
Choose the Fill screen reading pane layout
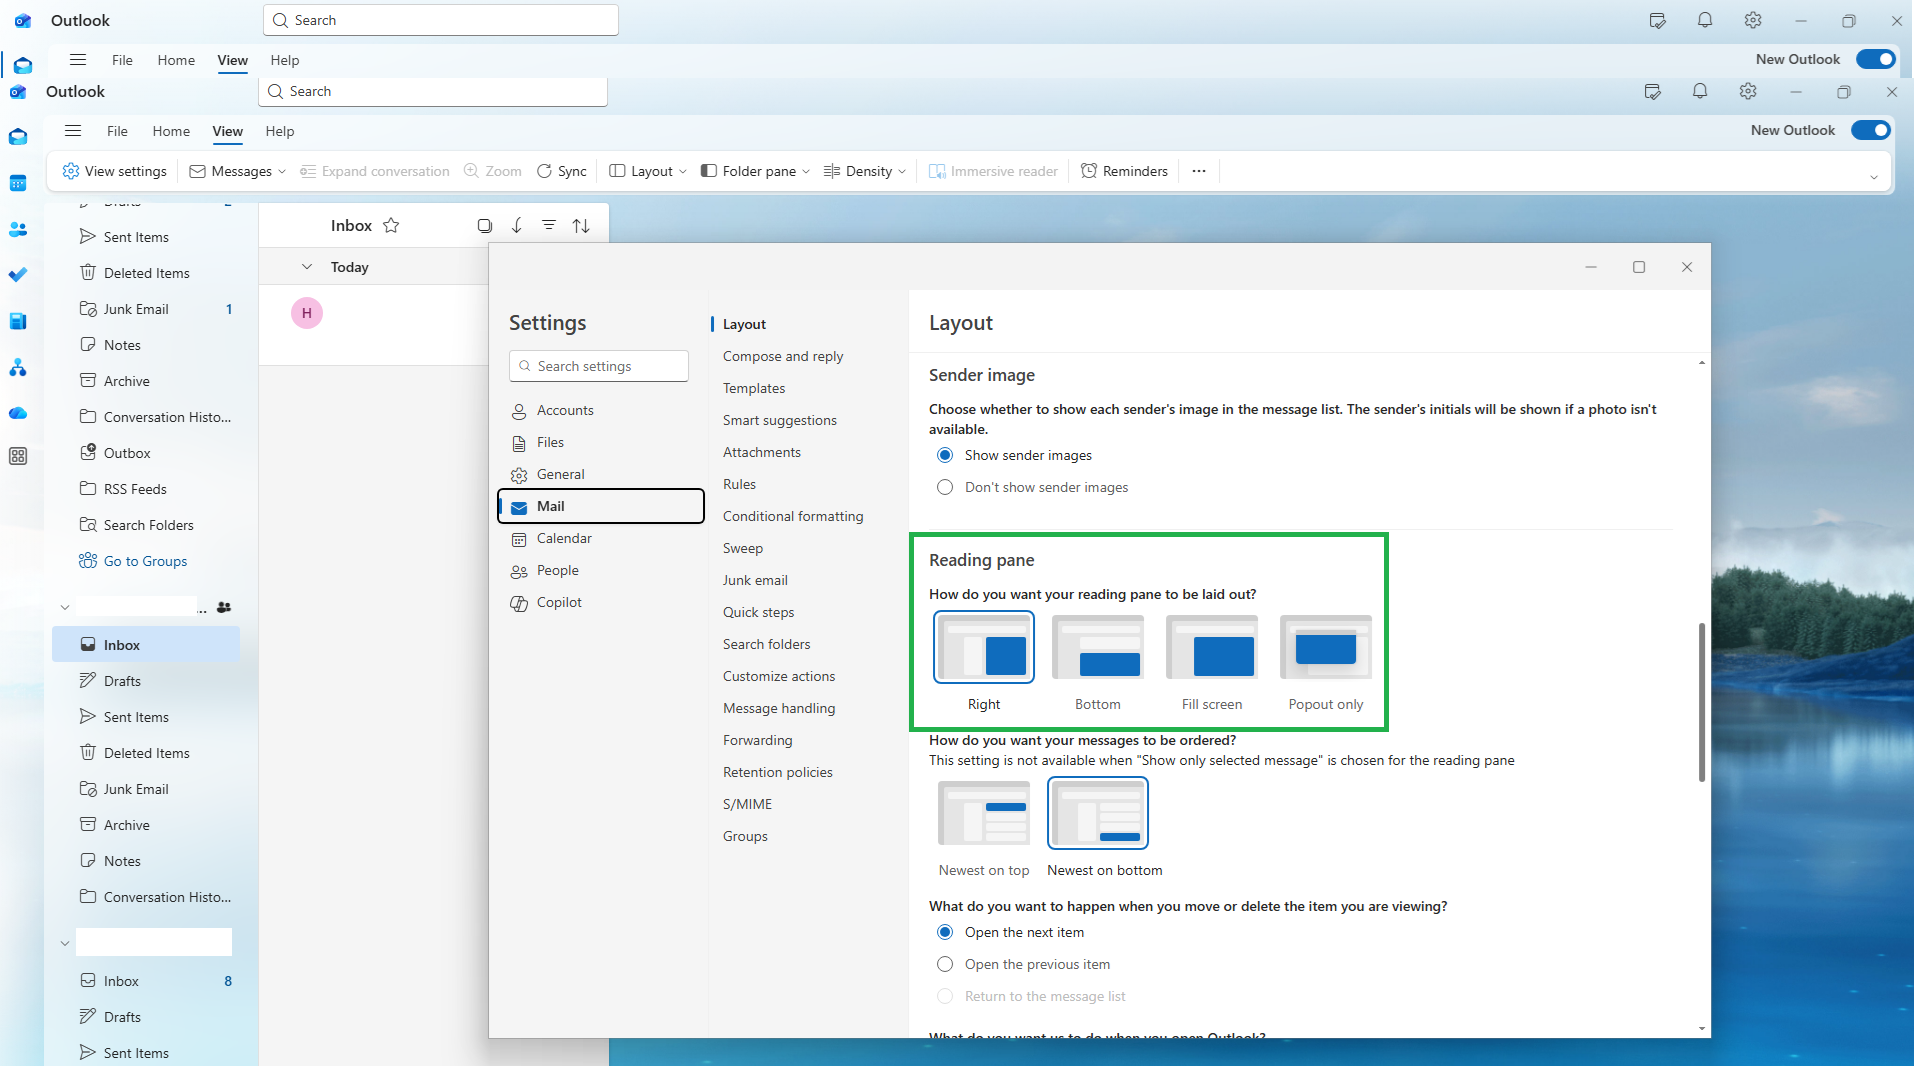point(1212,647)
